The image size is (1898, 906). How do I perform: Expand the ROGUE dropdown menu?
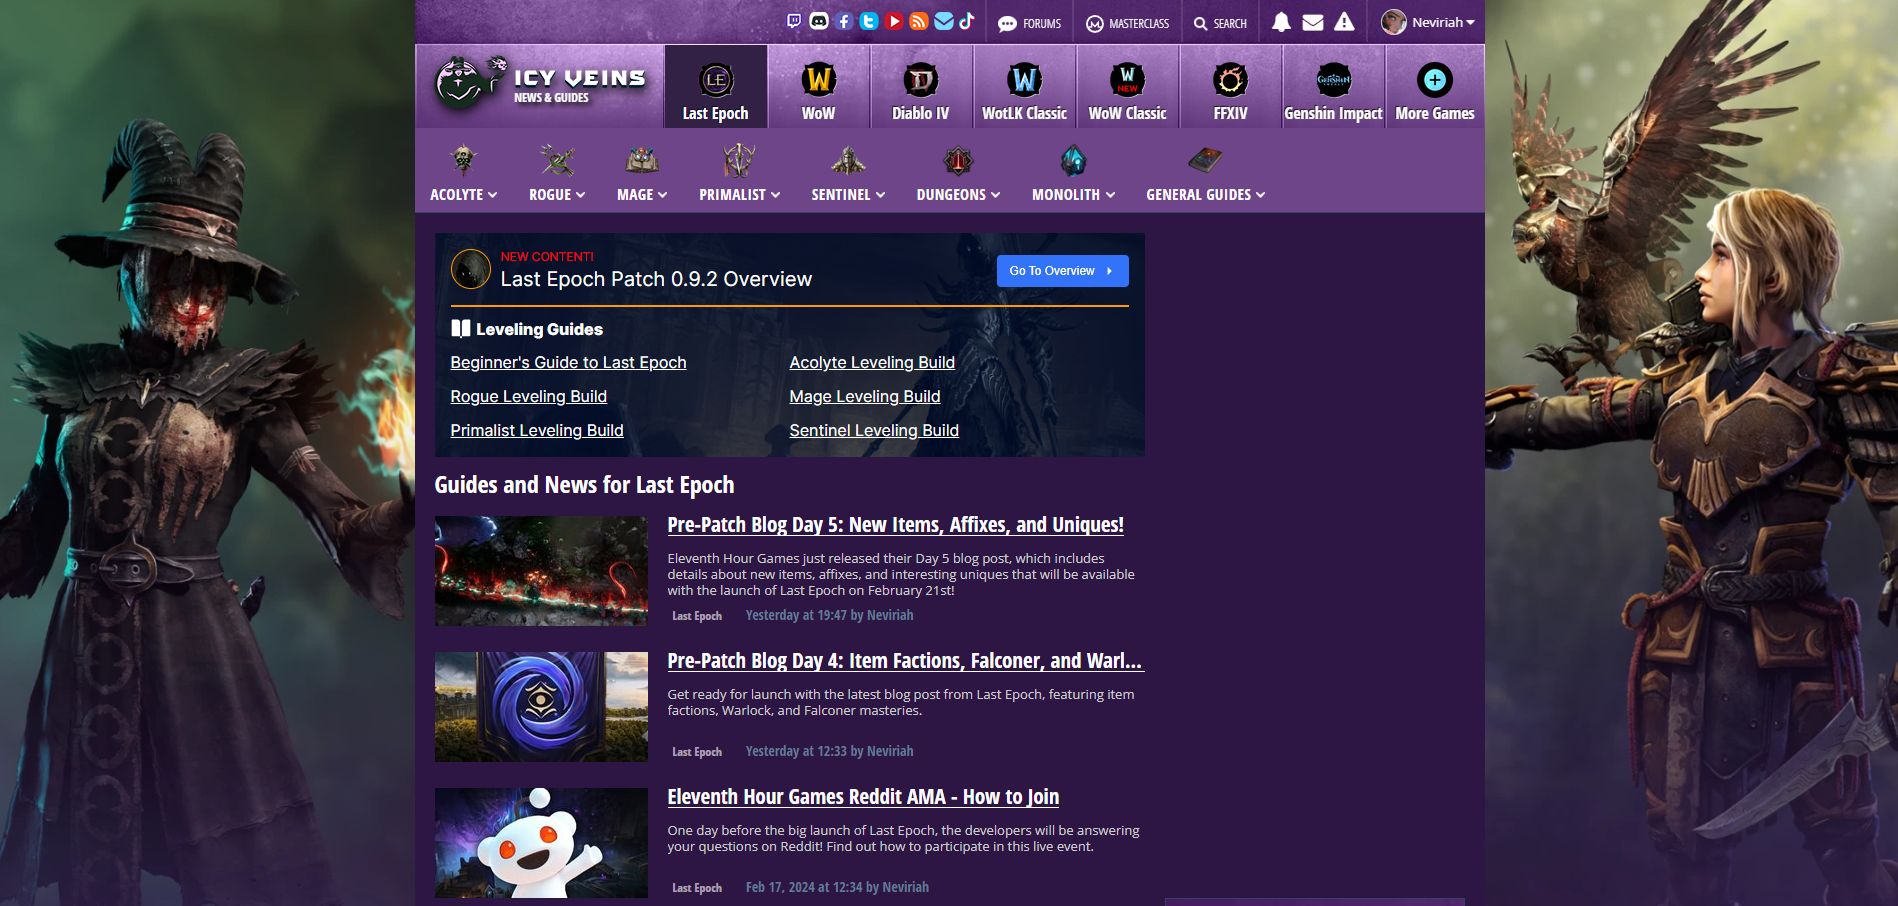click(x=557, y=195)
